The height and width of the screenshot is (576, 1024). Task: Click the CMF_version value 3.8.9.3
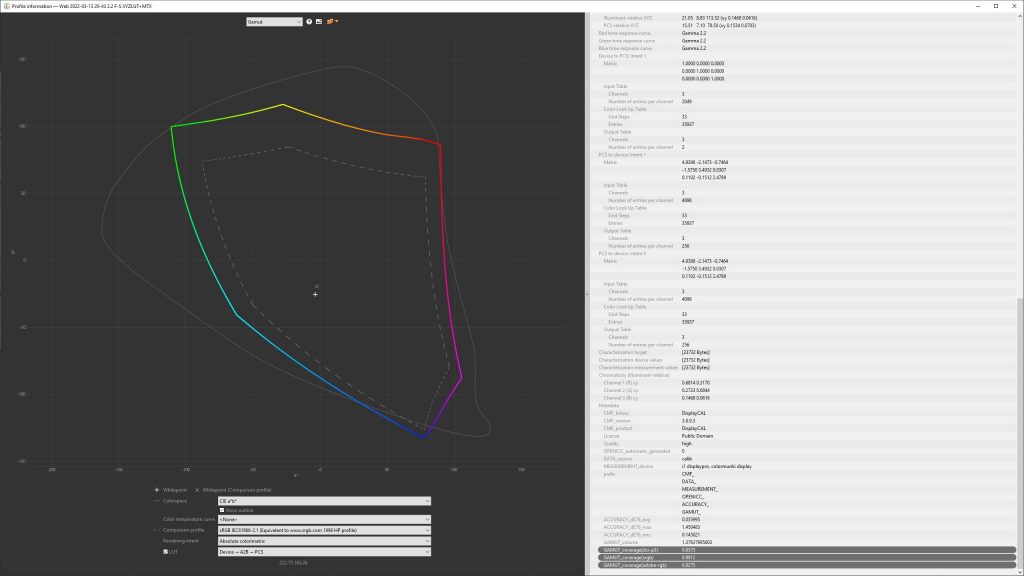(x=689, y=421)
